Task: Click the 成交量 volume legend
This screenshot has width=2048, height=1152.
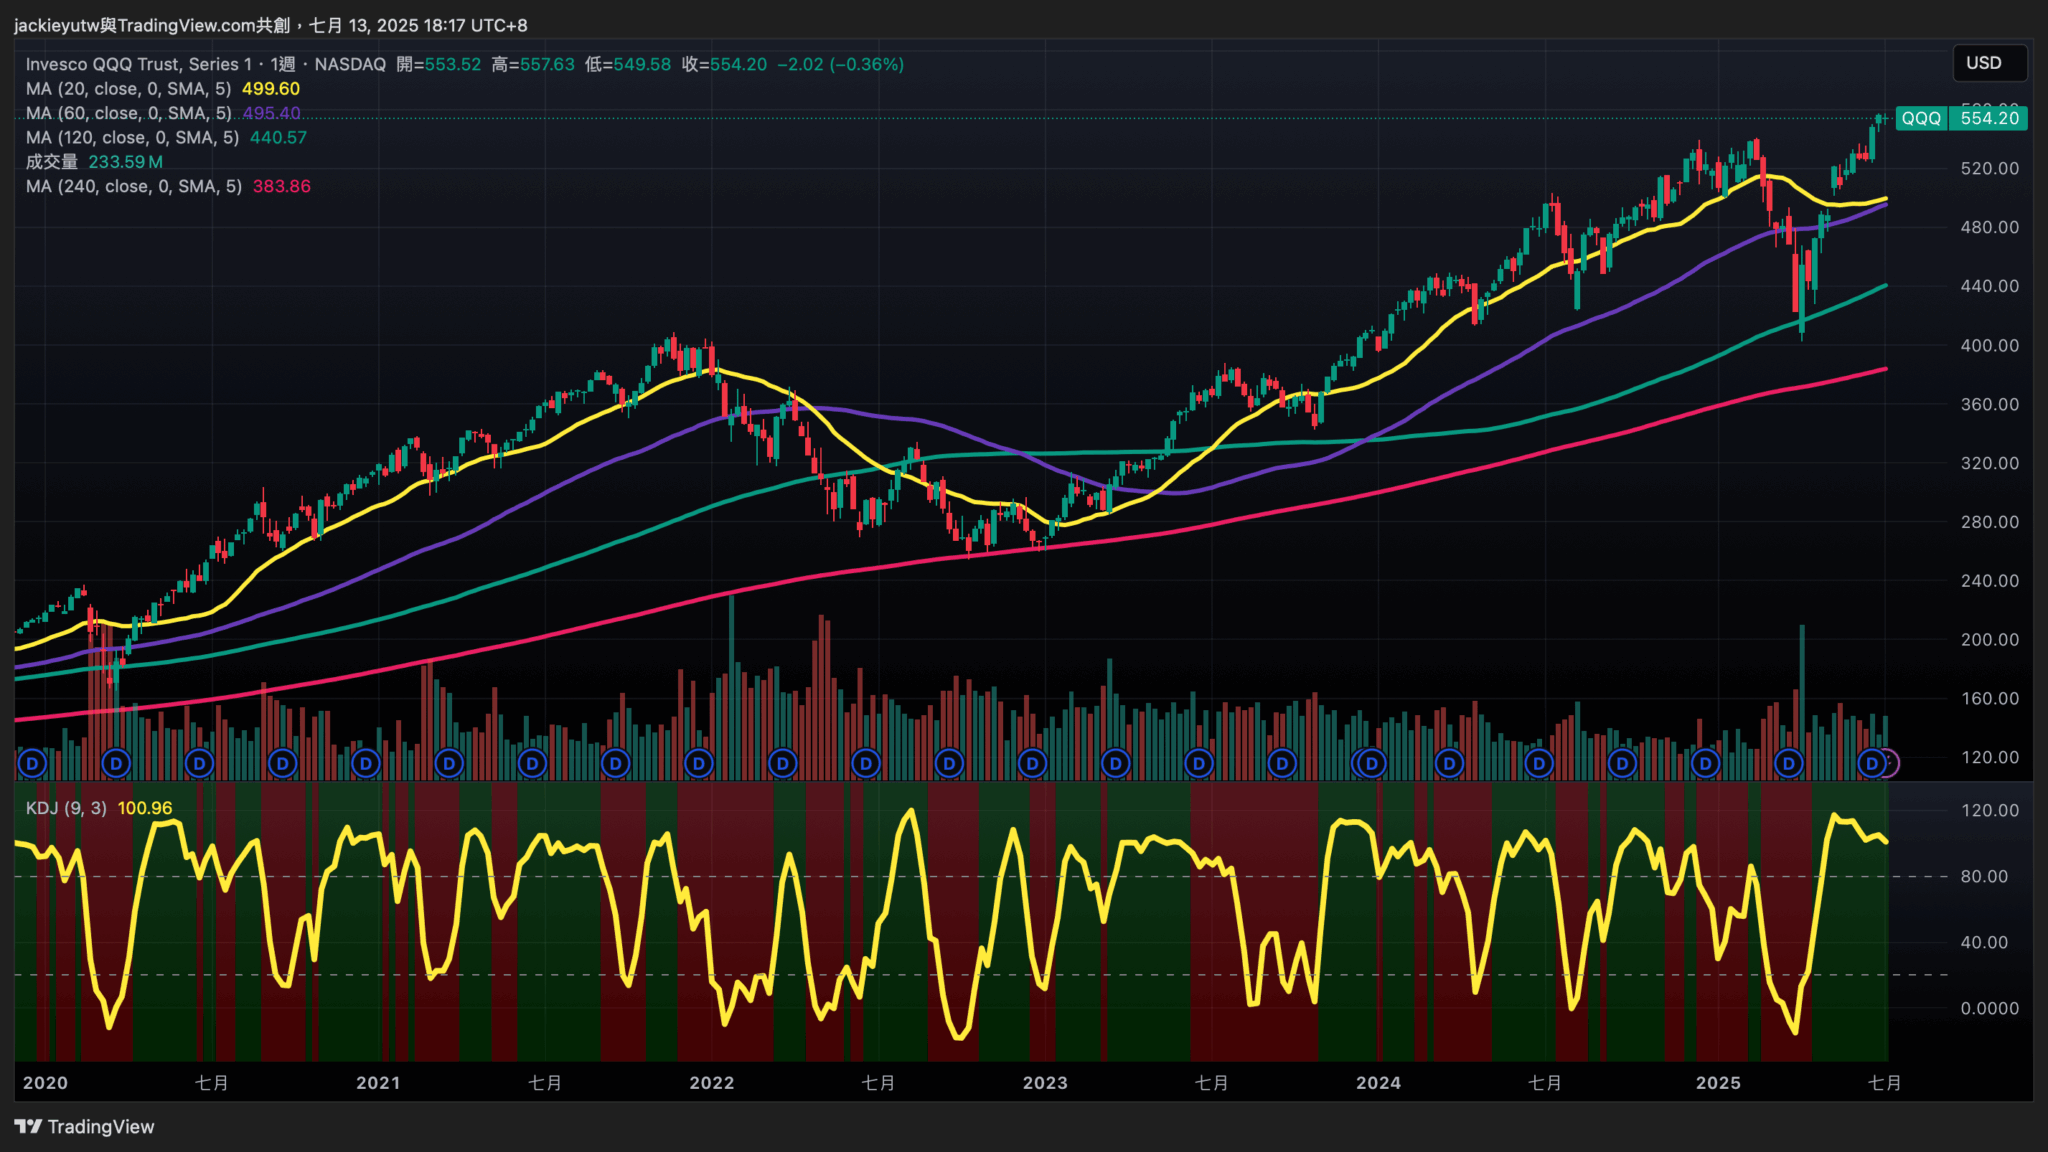Action: pos(52,162)
